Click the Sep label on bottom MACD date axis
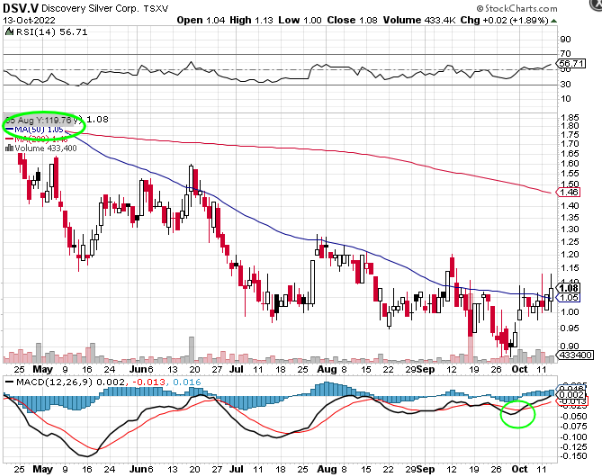Image resolution: width=602 pixels, height=475 pixels. click(426, 469)
